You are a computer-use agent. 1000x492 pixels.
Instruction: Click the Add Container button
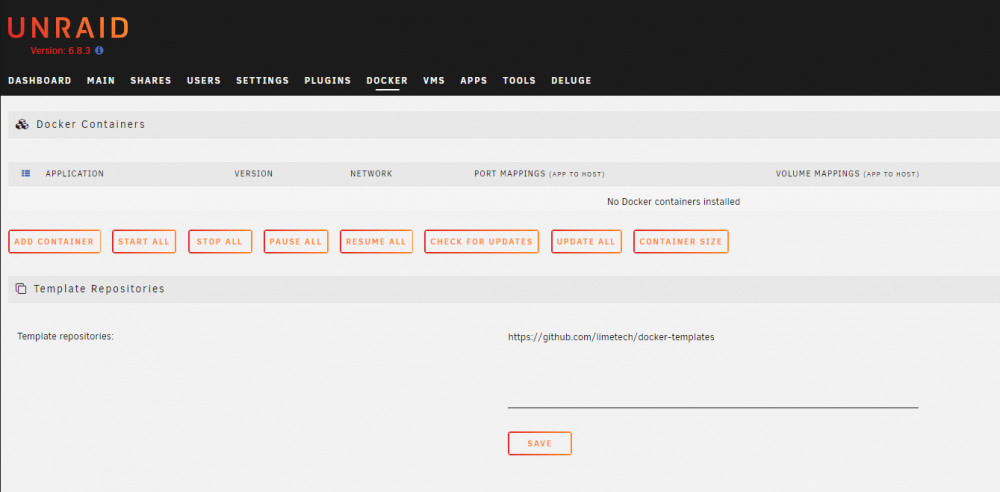point(54,242)
